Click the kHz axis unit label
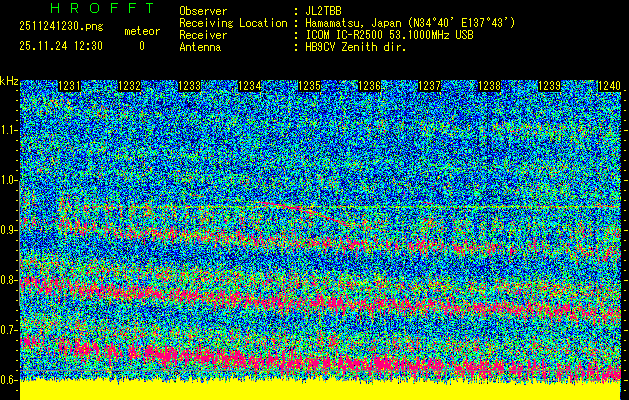629x400 pixels. point(9,80)
